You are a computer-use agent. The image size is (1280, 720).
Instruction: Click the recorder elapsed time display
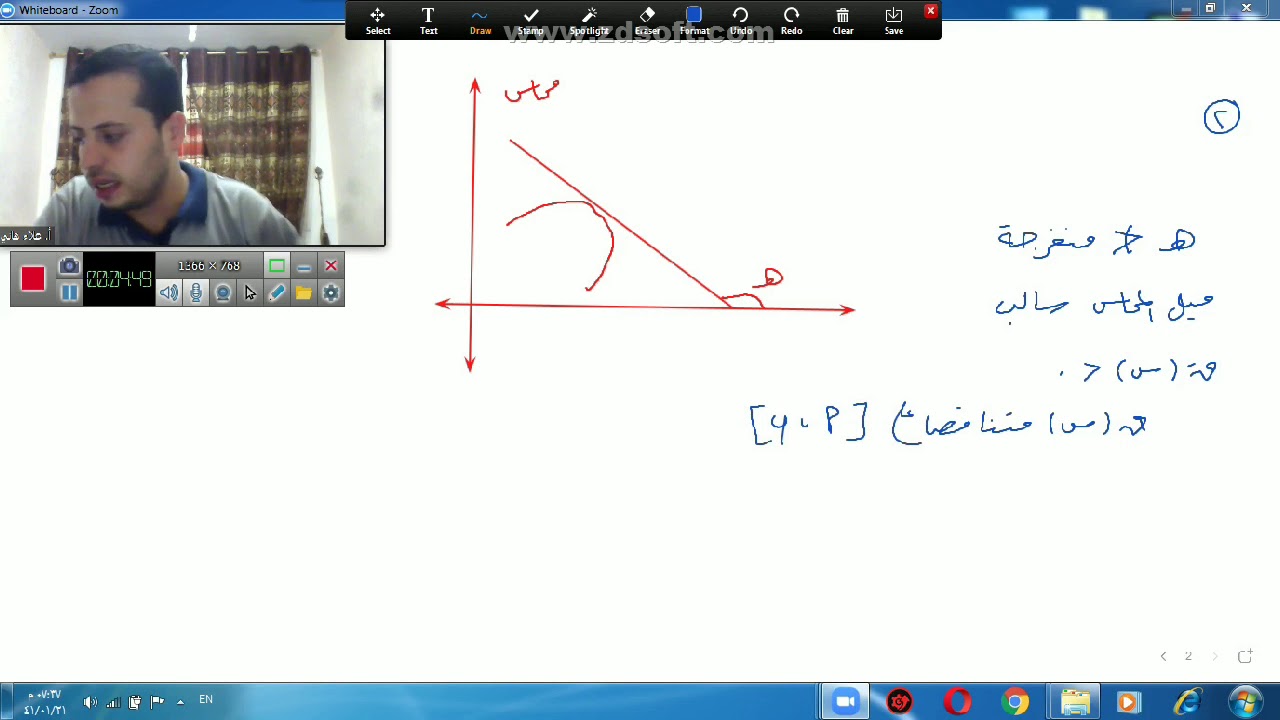[x=119, y=279]
